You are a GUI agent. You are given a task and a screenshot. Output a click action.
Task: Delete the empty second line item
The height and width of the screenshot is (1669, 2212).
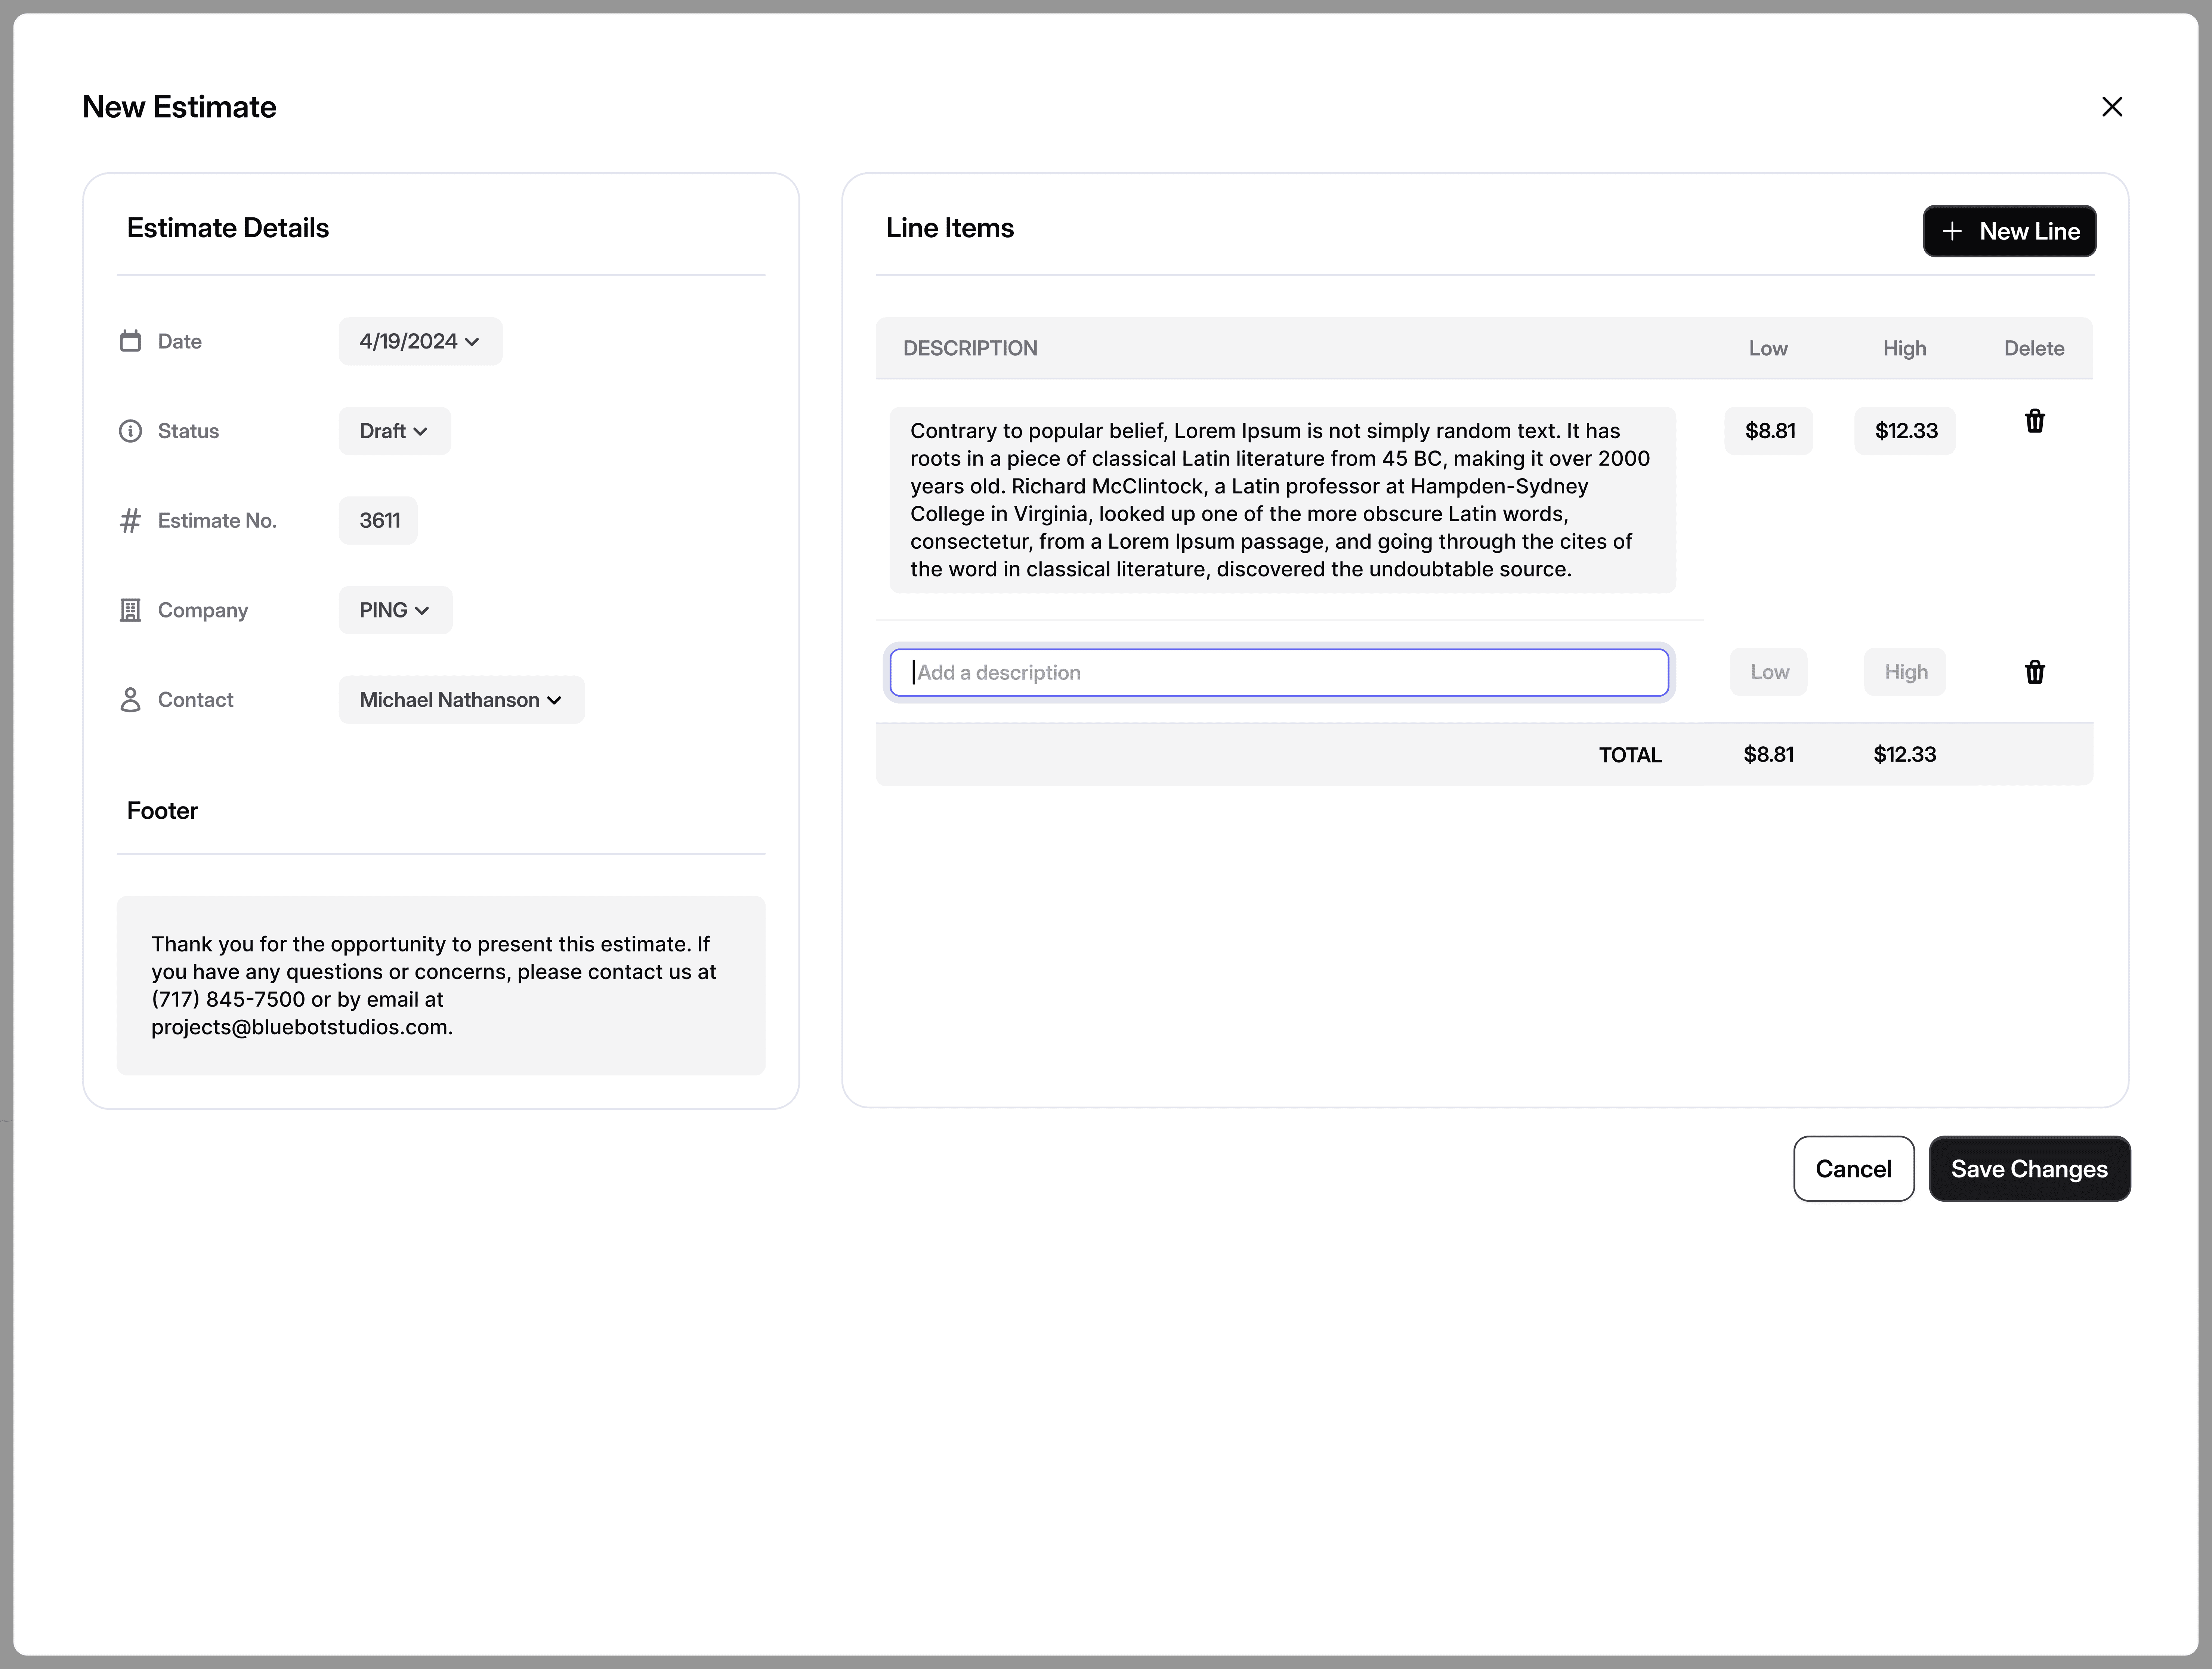pos(2034,672)
